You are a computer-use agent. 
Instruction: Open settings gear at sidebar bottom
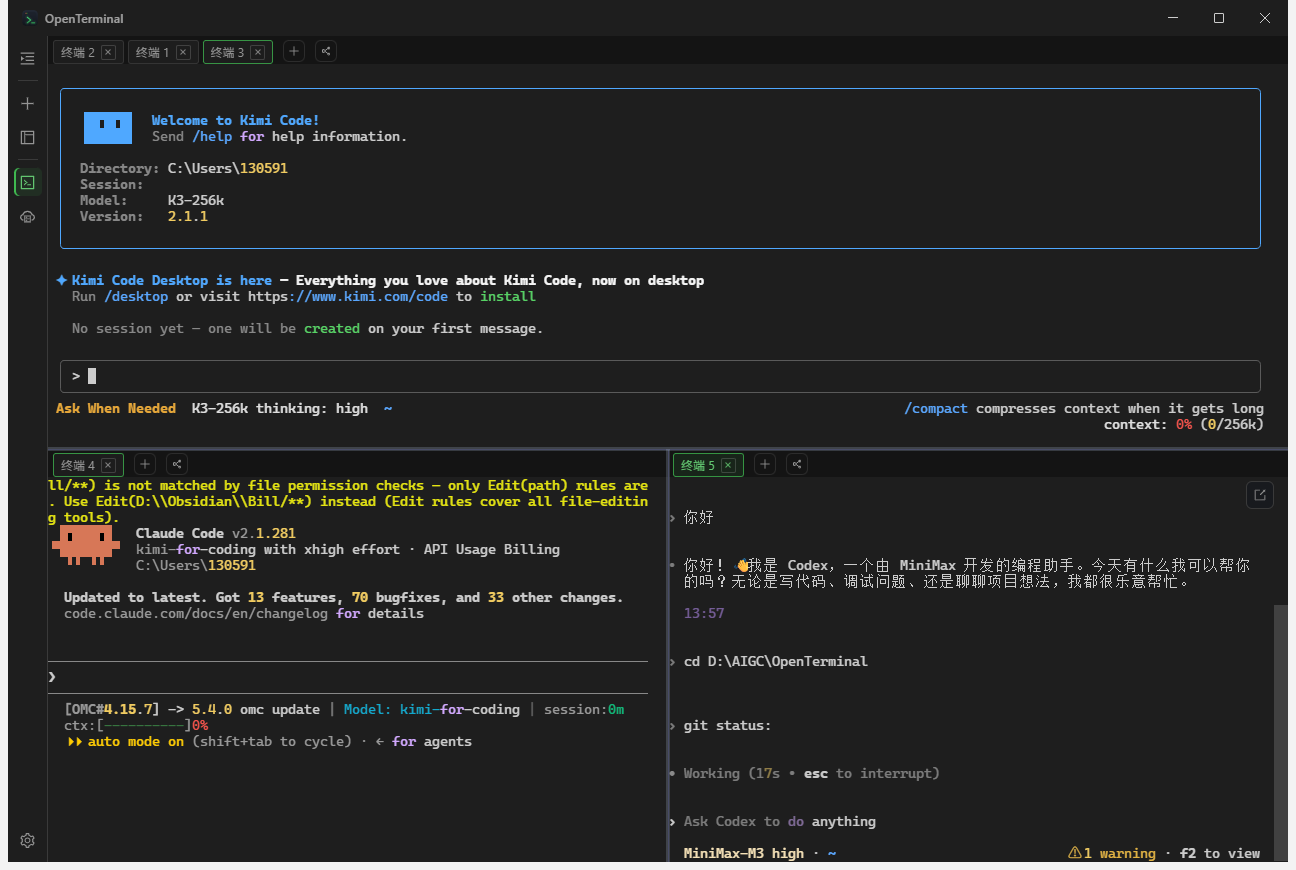[x=27, y=840]
